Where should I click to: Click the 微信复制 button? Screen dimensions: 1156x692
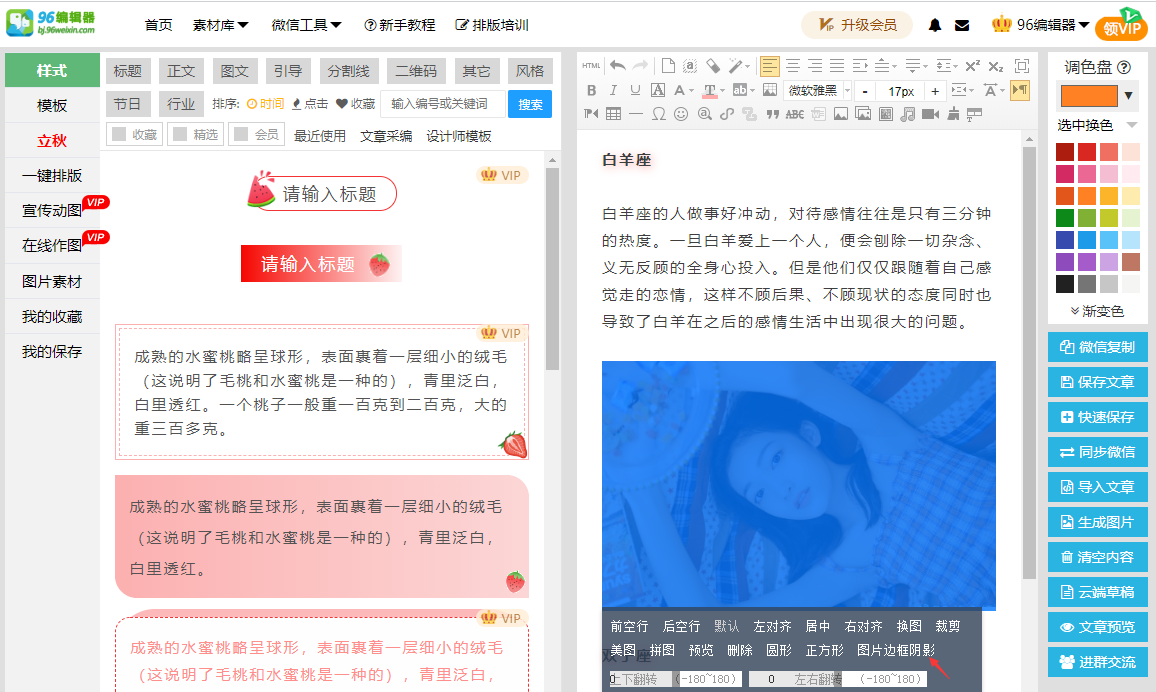[x=1098, y=347]
